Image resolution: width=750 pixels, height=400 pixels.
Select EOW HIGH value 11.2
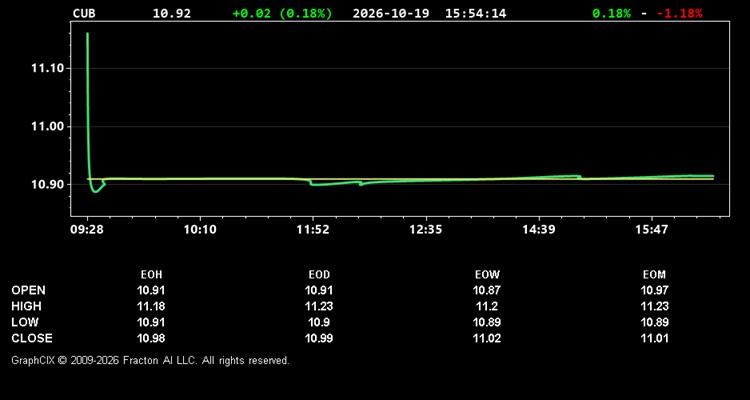(x=487, y=306)
